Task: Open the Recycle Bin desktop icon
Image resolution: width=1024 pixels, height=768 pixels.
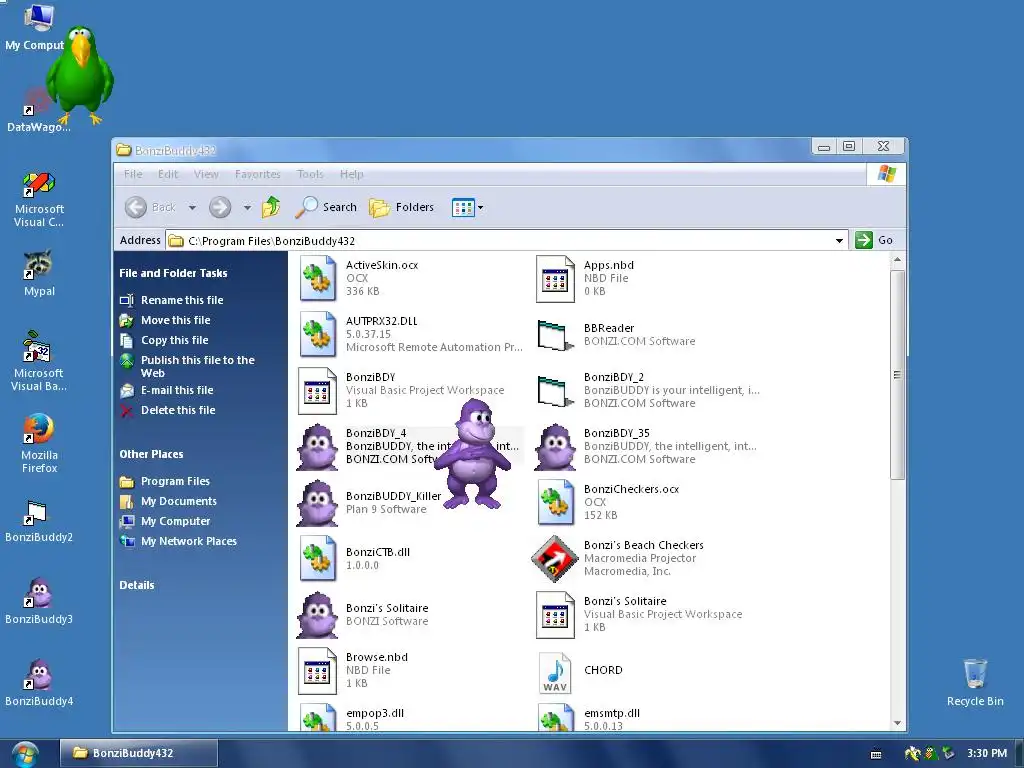Action: [x=975, y=682]
